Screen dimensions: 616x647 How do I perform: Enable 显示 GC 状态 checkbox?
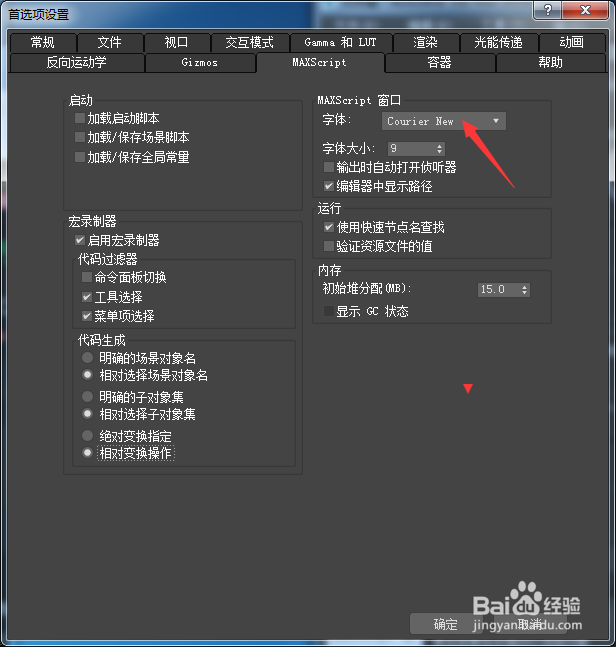pyautogui.click(x=328, y=311)
